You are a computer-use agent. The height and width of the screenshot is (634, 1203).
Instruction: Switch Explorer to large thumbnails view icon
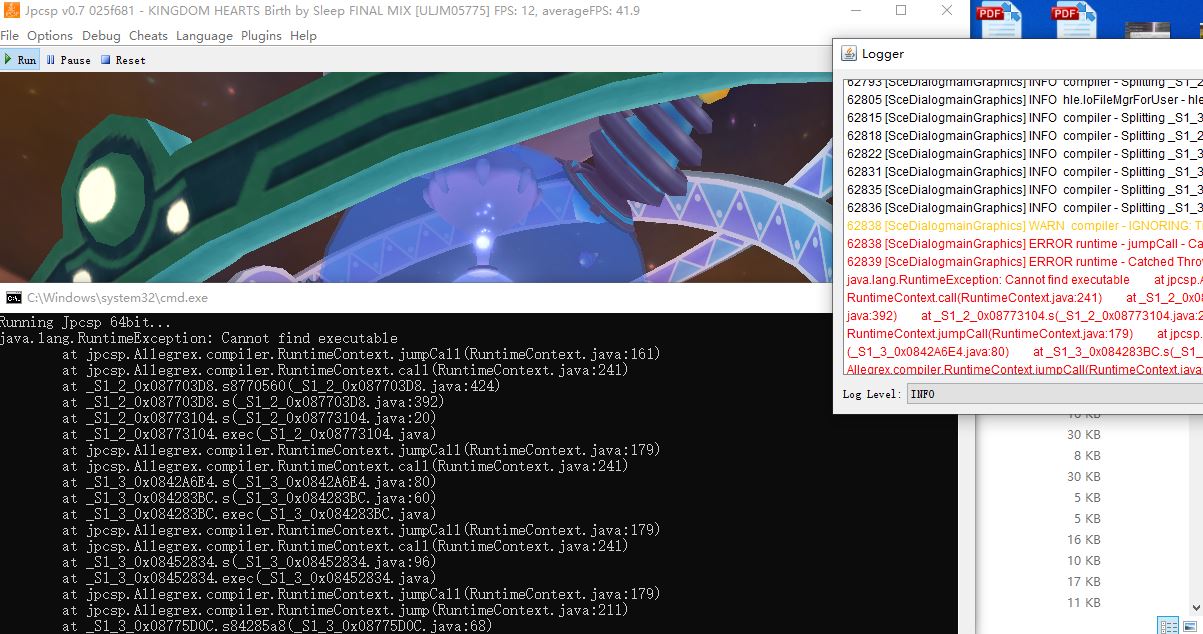coord(1192,626)
